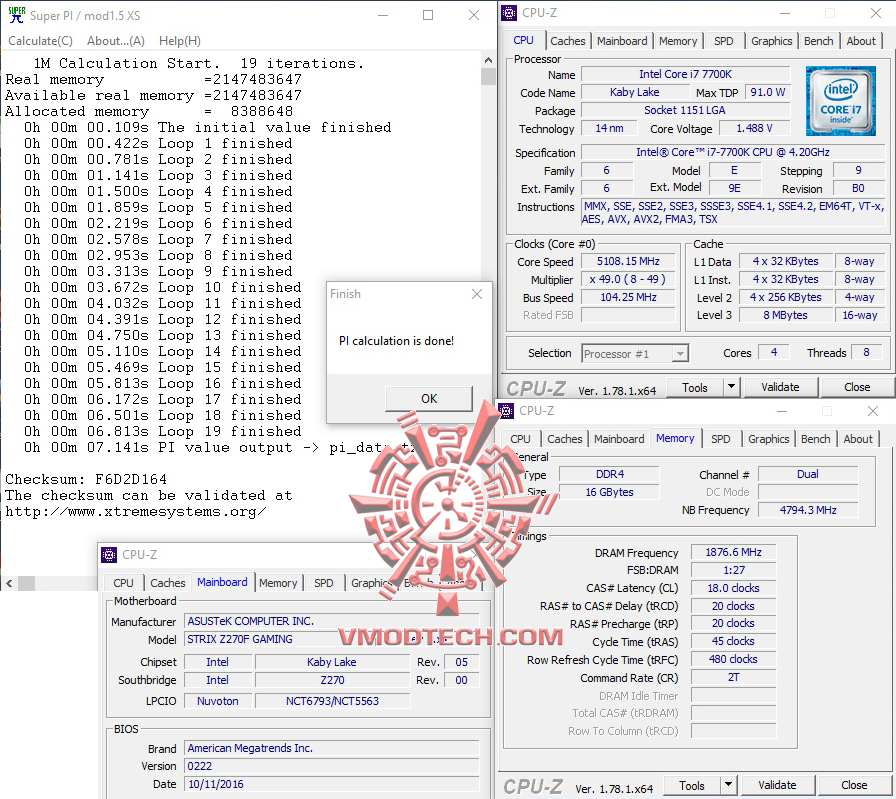This screenshot has height=799, width=896.
Task: Click the CPU-Z icon on the Mainboard window
Action: pyautogui.click(x=107, y=554)
